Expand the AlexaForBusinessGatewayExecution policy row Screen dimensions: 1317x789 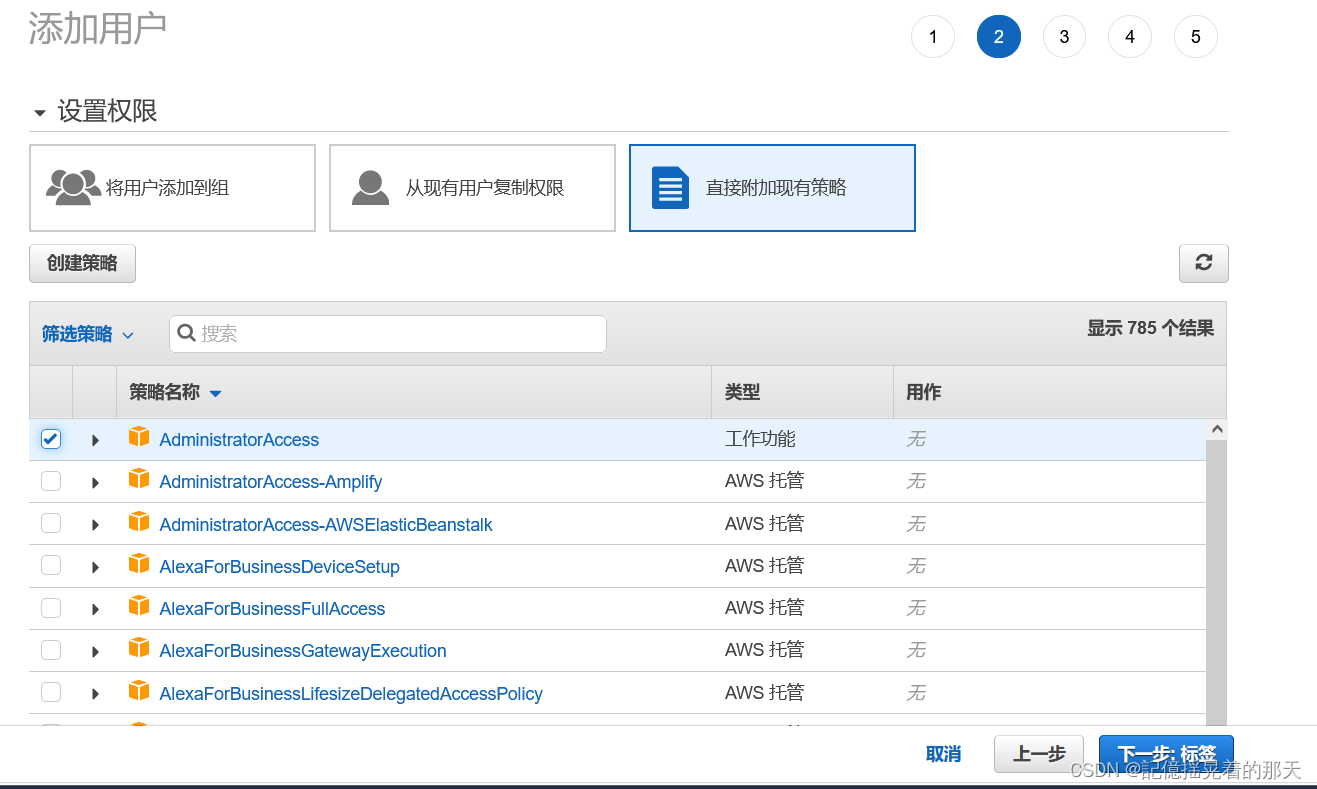(x=95, y=651)
